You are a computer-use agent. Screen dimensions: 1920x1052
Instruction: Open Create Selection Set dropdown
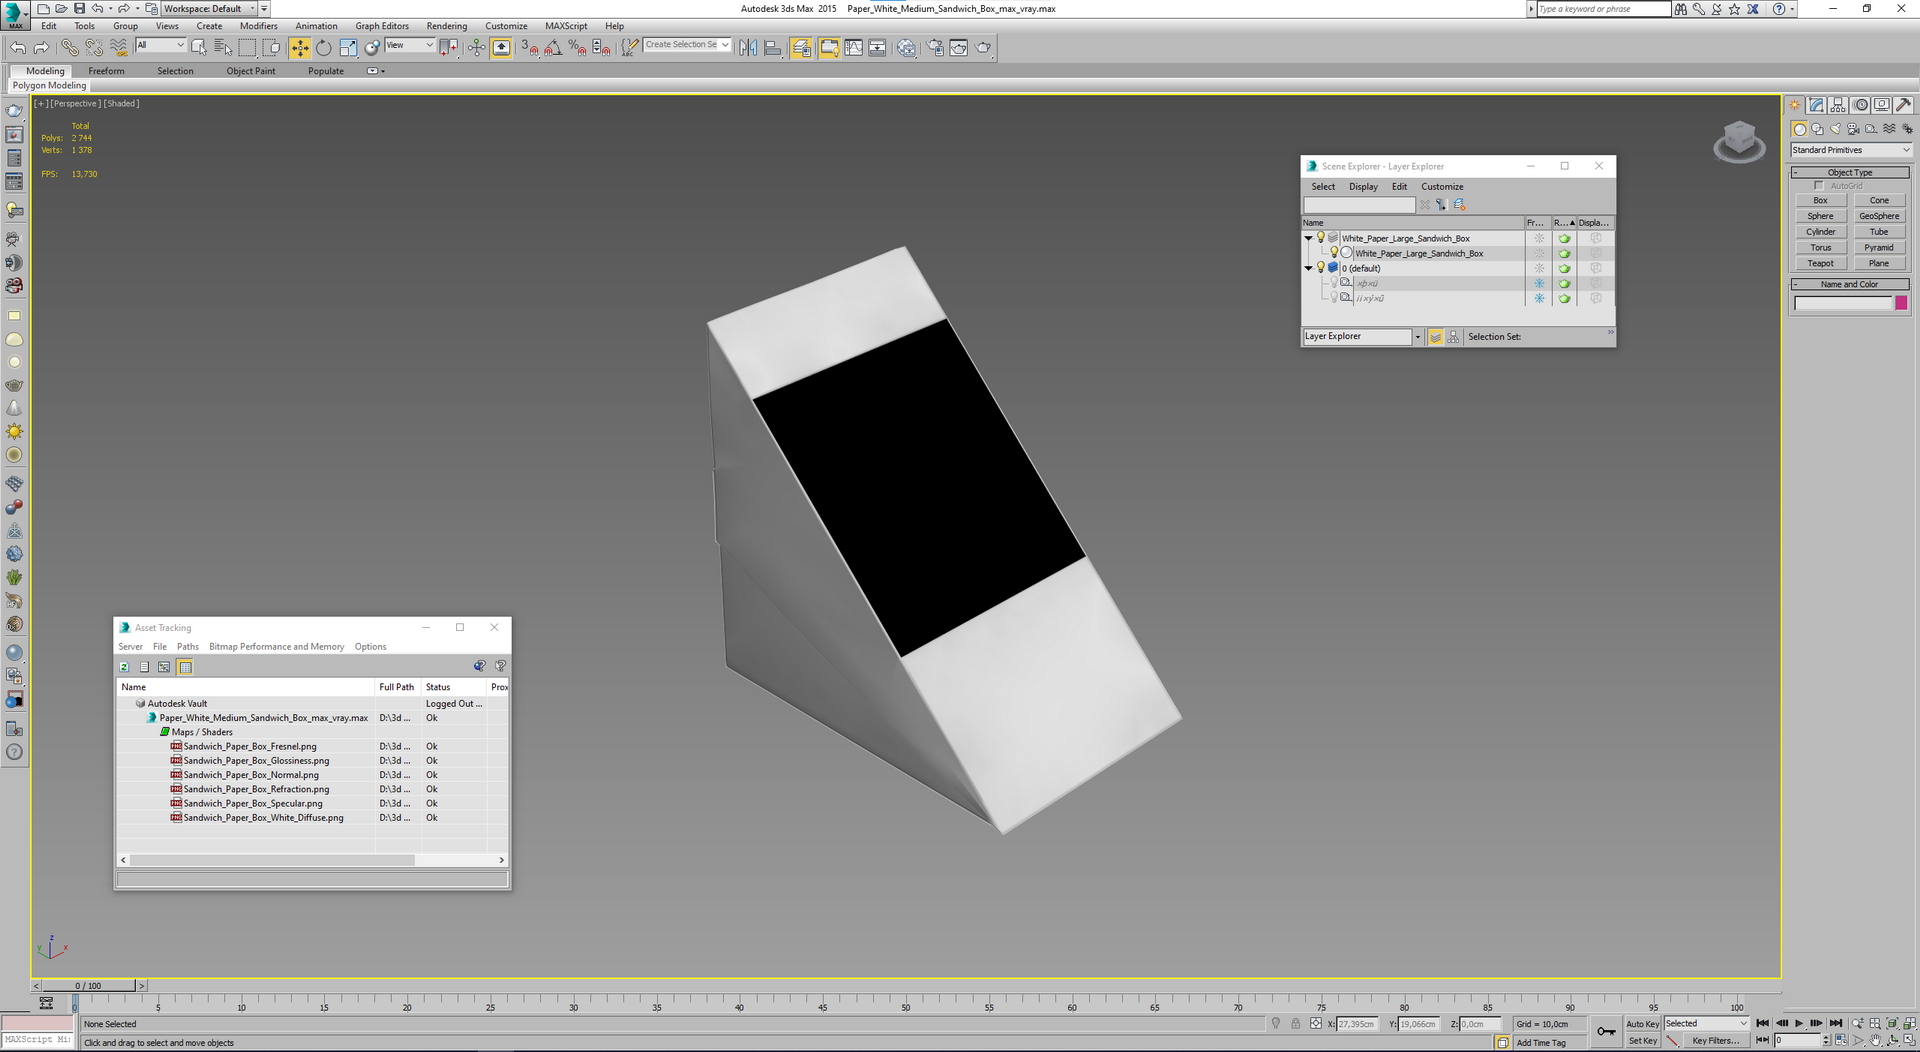pyautogui.click(x=687, y=45)
